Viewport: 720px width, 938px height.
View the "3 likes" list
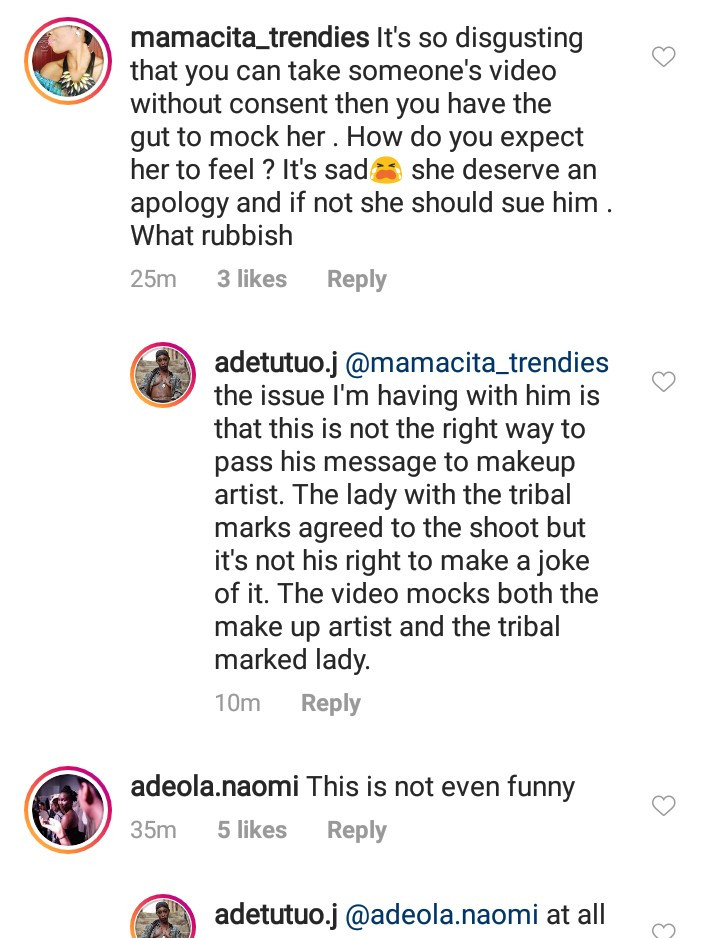click(x=252, y=280)
